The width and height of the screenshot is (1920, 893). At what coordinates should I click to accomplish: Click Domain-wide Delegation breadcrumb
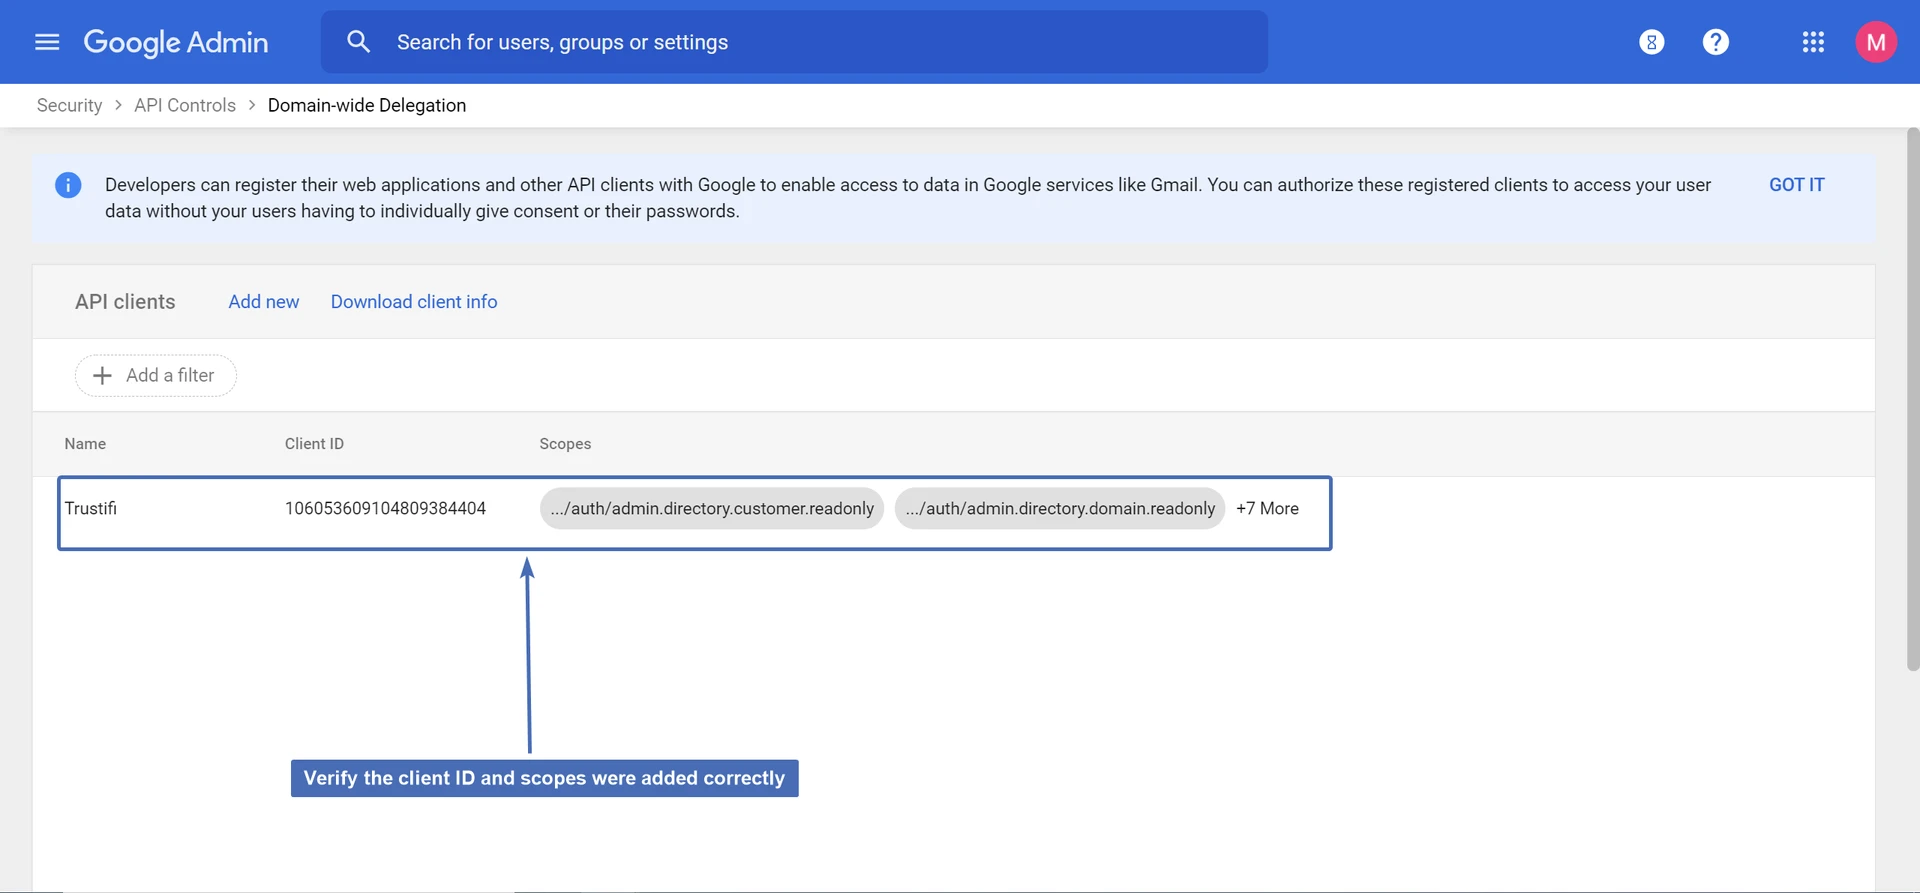[367, 105]
